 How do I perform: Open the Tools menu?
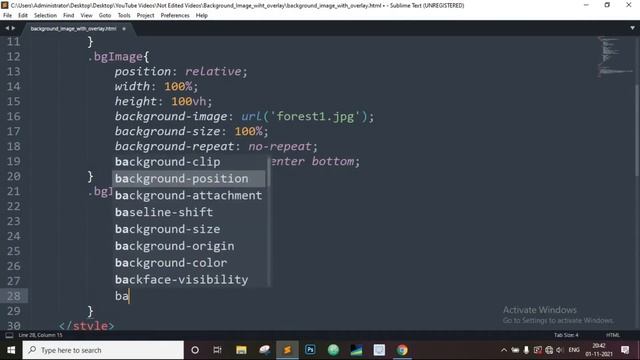coord(124,15)
